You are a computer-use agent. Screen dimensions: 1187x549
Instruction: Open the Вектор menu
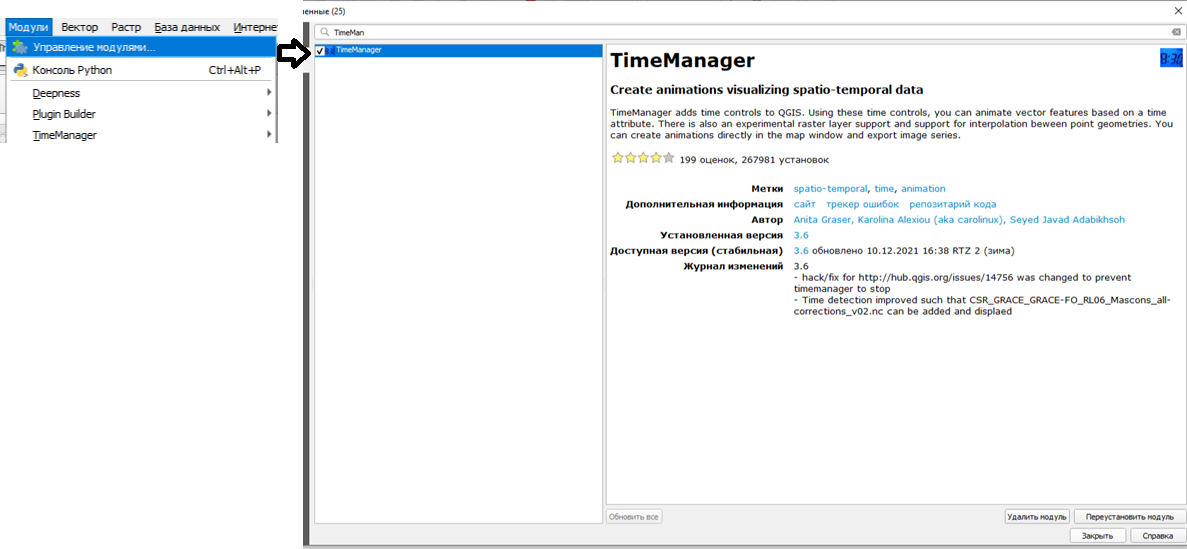pos(79,27)
